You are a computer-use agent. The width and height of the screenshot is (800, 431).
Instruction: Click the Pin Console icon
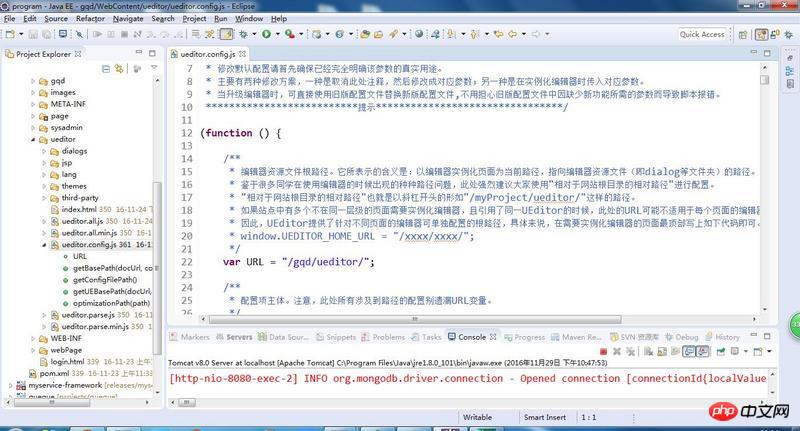[x=720, y=351]
